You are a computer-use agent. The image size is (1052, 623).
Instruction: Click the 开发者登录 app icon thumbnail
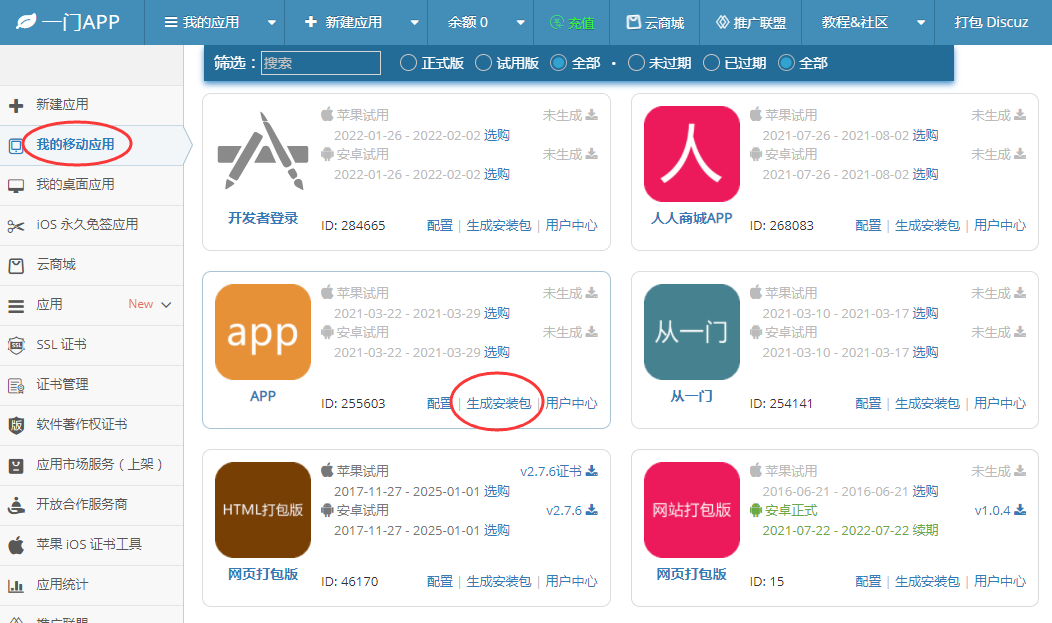pos(262,153)
